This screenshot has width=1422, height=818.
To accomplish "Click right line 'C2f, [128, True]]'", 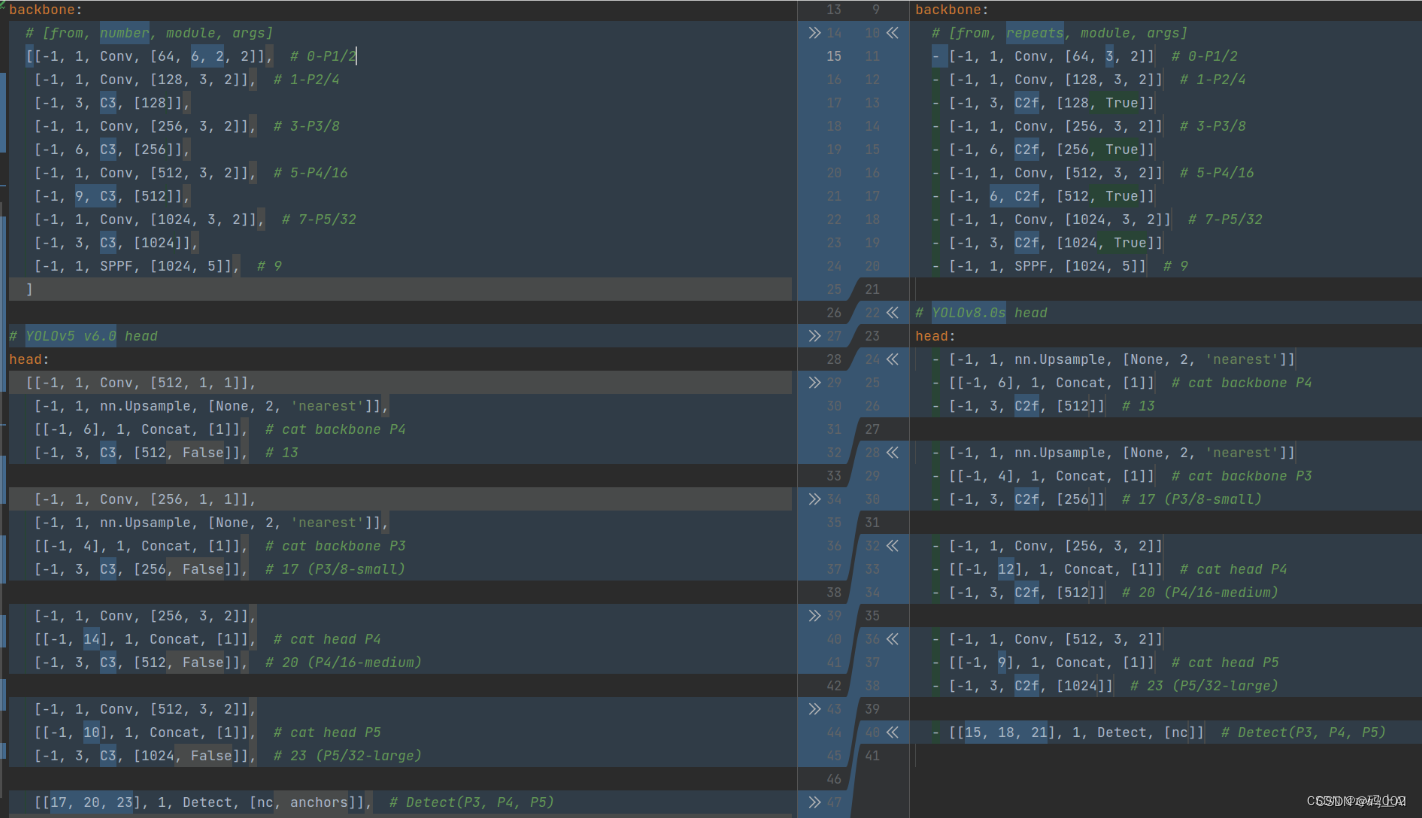I will (1043, 103).
